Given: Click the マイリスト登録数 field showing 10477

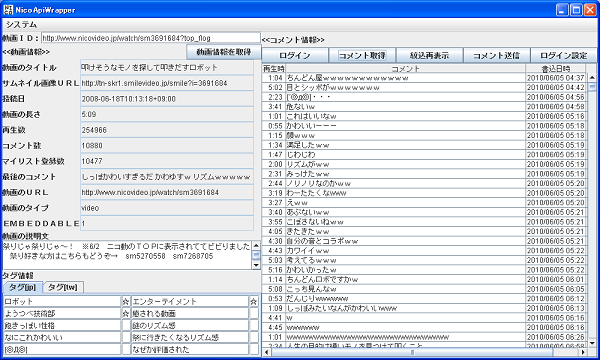Looking at the screenshot, I should coord(167,161).
